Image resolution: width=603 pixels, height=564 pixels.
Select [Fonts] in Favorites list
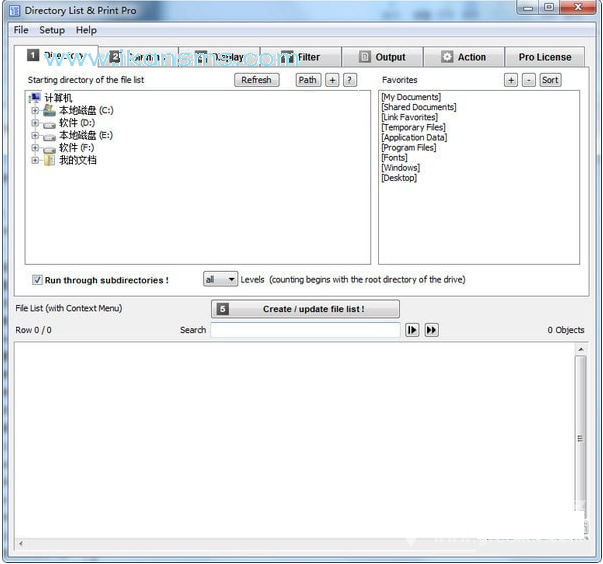pyautogui.click(x=394, y=158)
